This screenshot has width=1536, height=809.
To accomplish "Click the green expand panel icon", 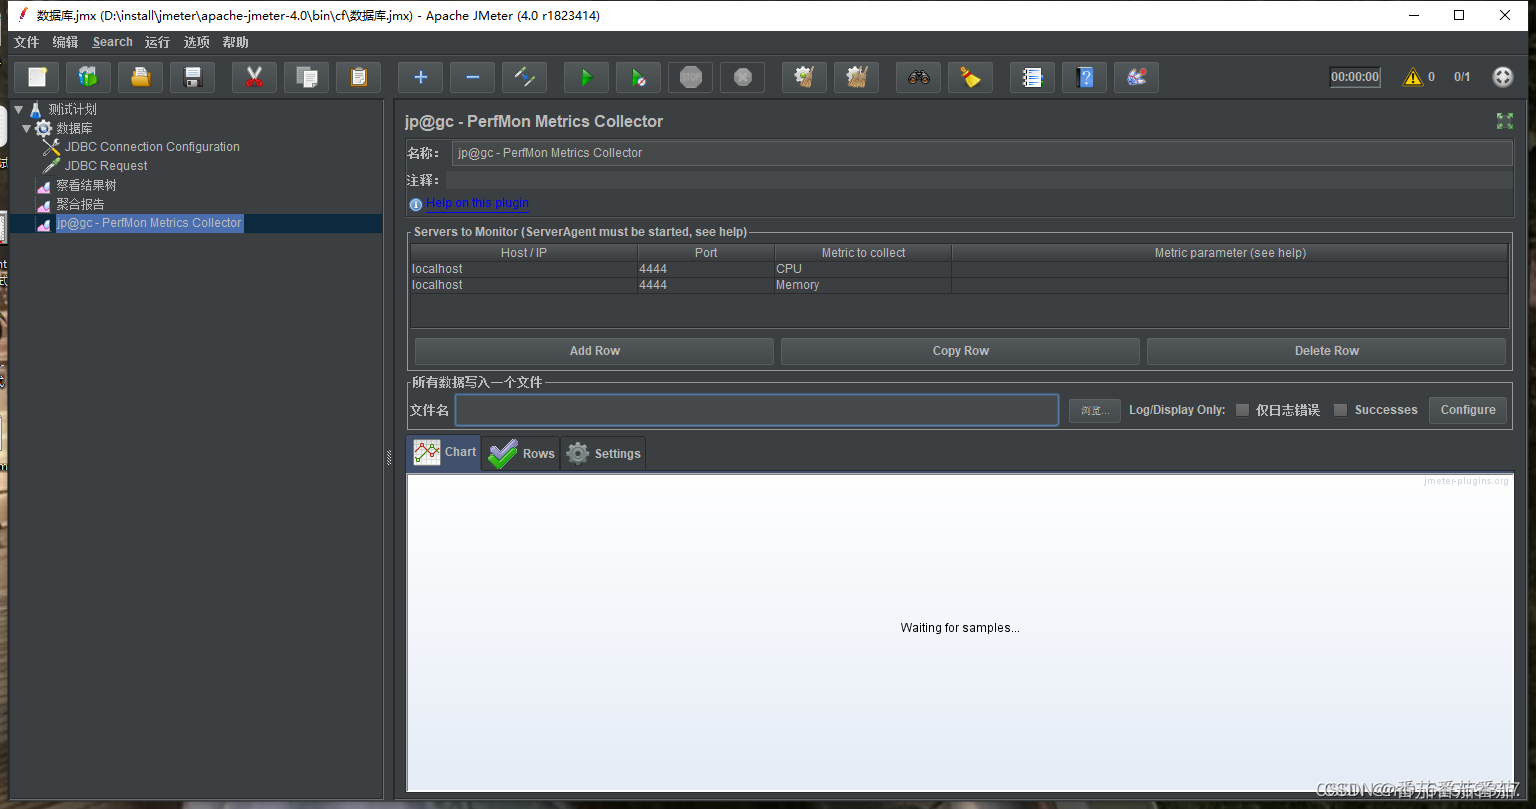I will click(x=1504, y=121).
